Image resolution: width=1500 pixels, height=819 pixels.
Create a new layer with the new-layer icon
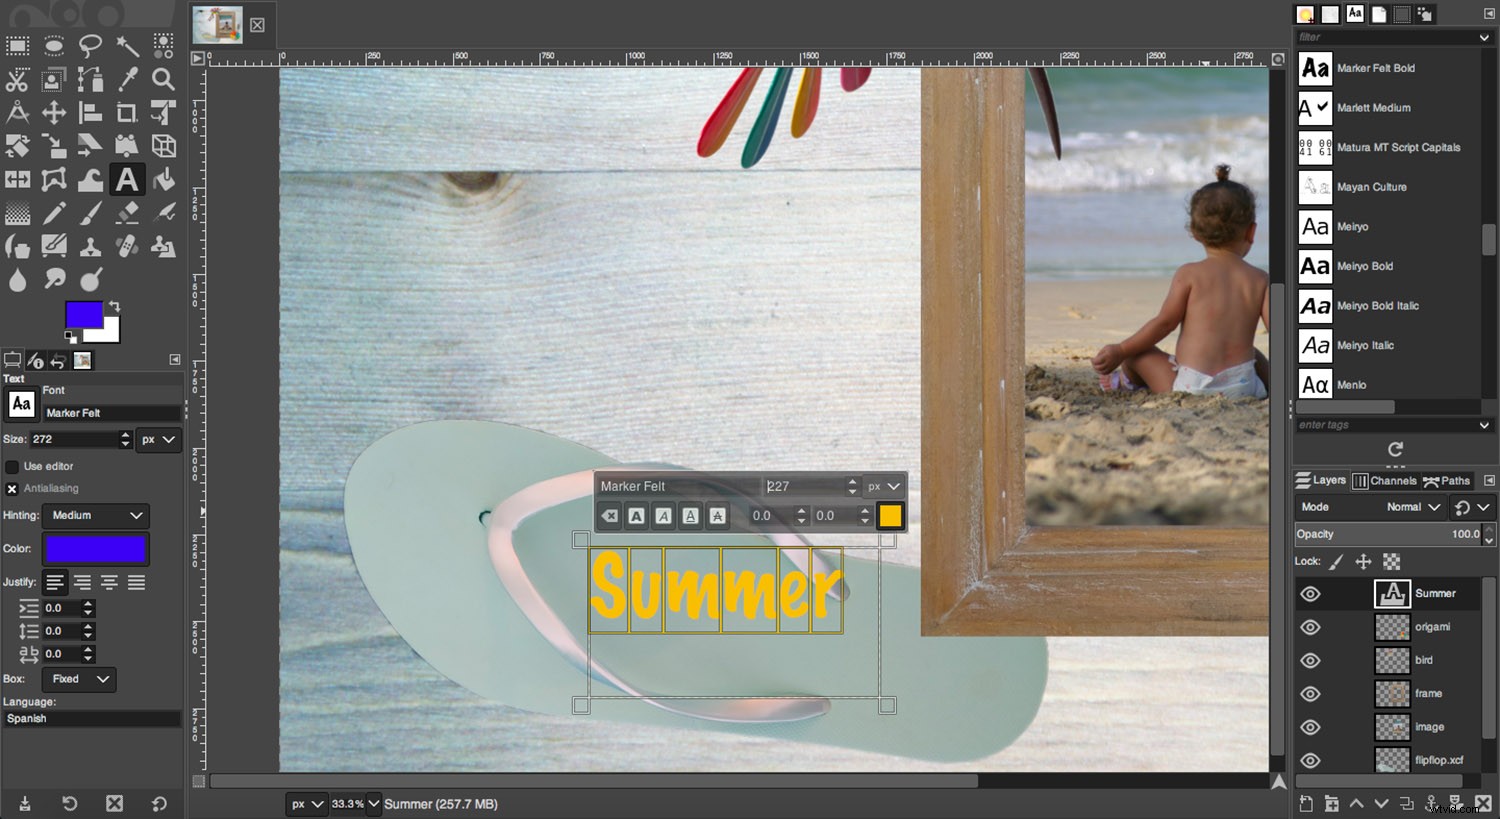click(1306, 803)
